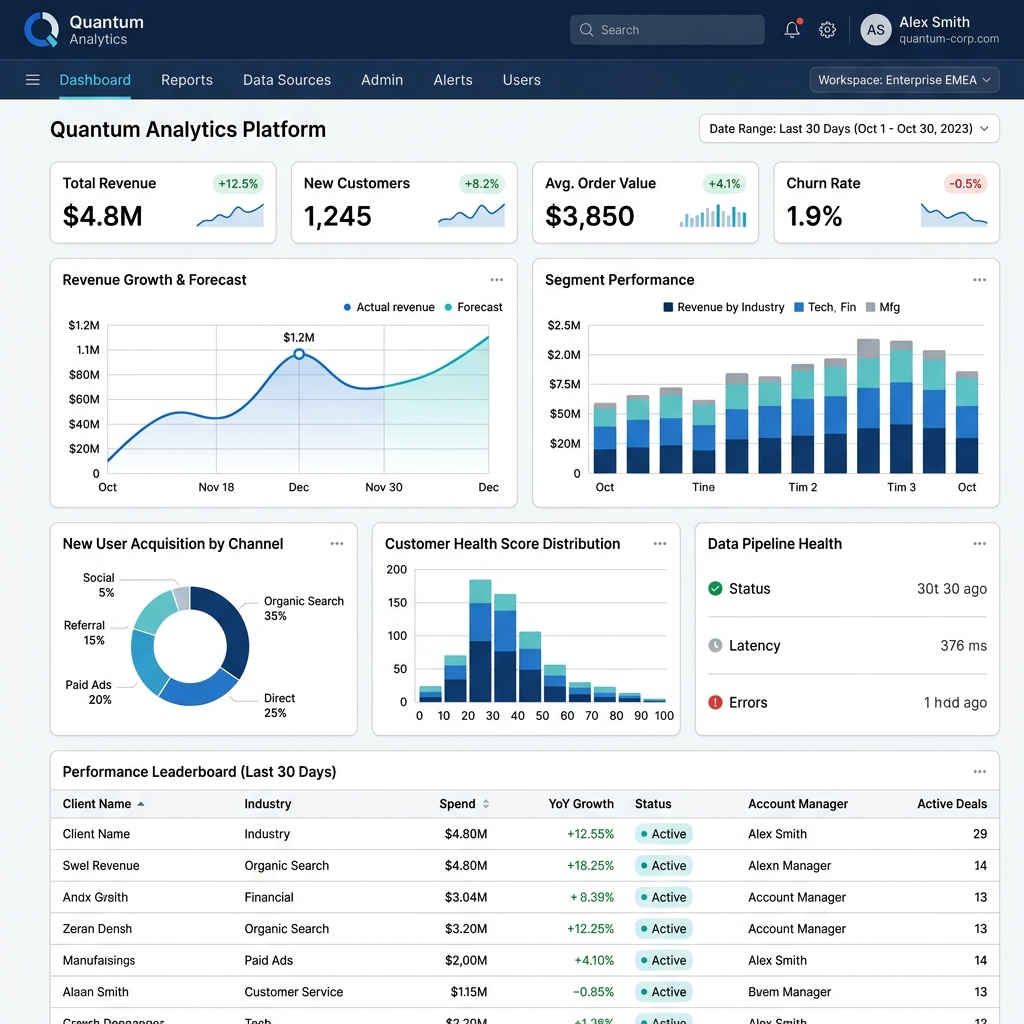Open the Users tab
The width and height of the screenshot is (1024, 1024).
click(521, 80)
